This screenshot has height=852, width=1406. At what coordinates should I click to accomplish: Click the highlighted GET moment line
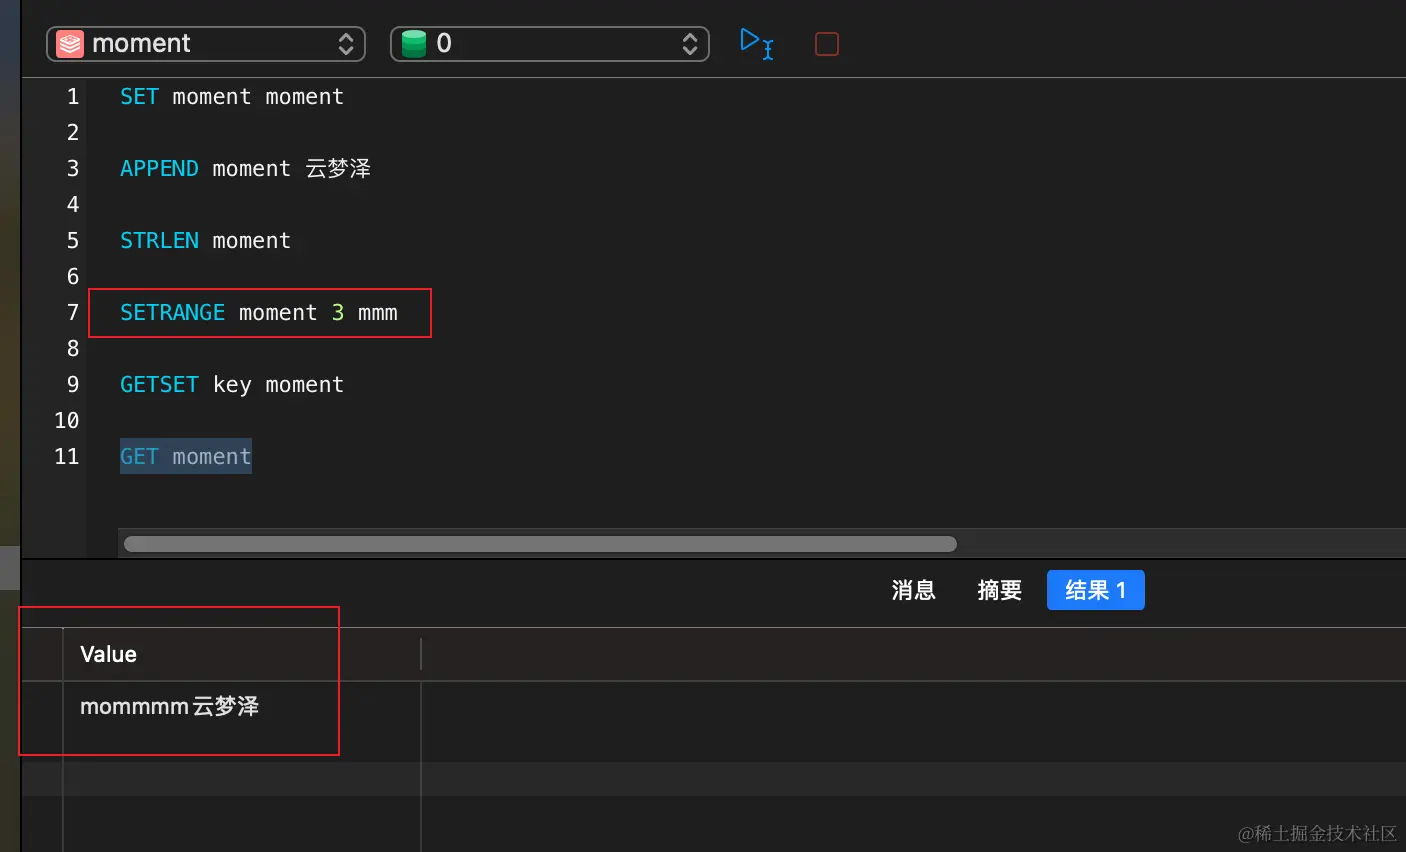point(186,457)
